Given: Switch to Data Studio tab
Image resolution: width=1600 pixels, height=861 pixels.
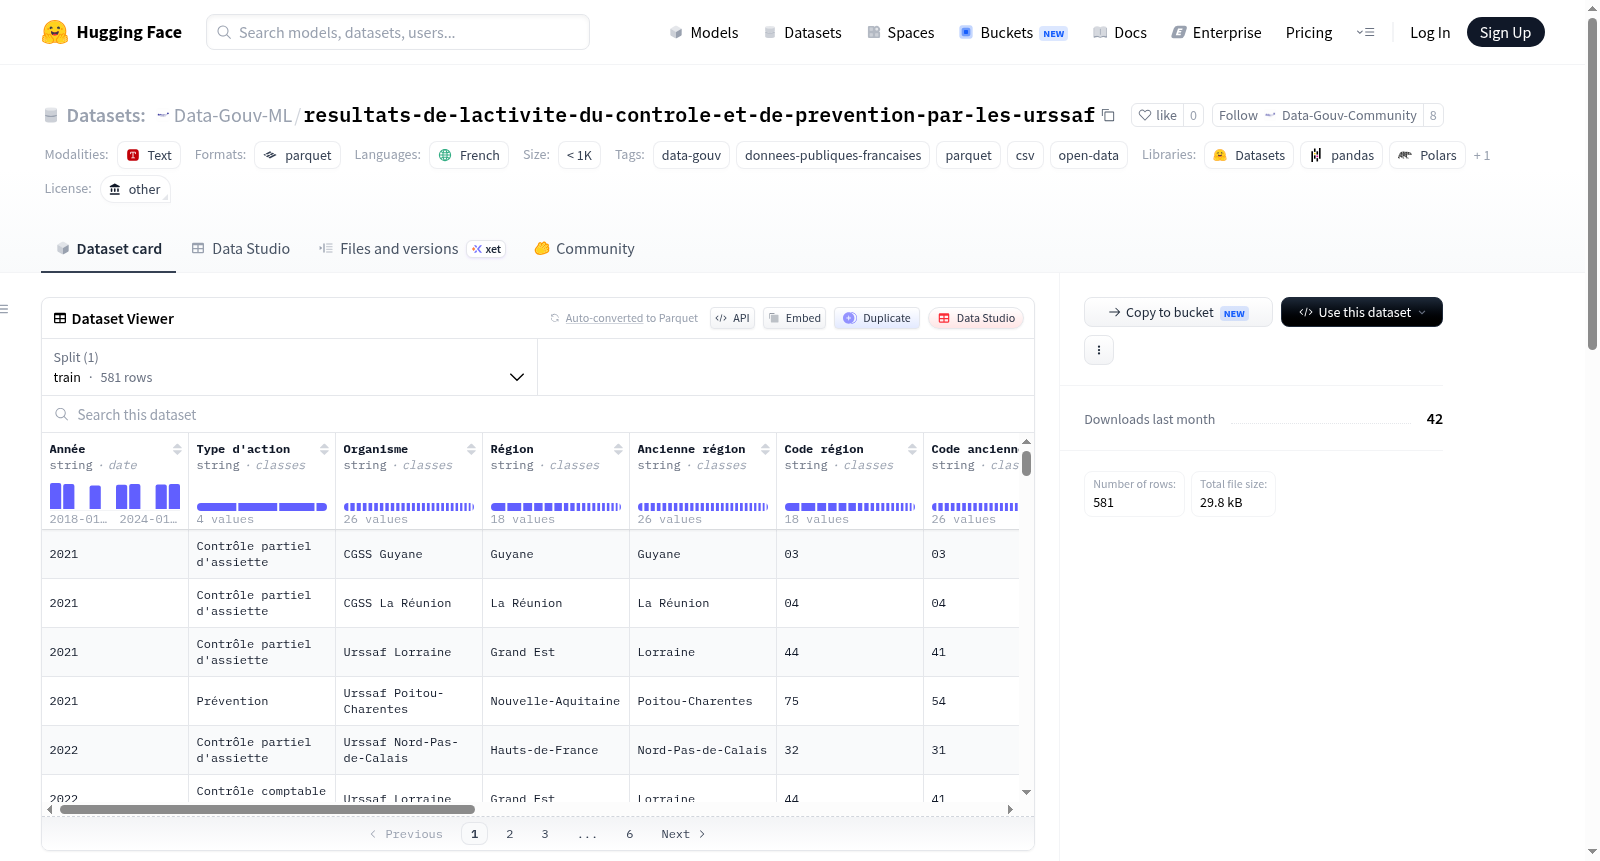Looking at the screenshot, I should coord(241,248).
